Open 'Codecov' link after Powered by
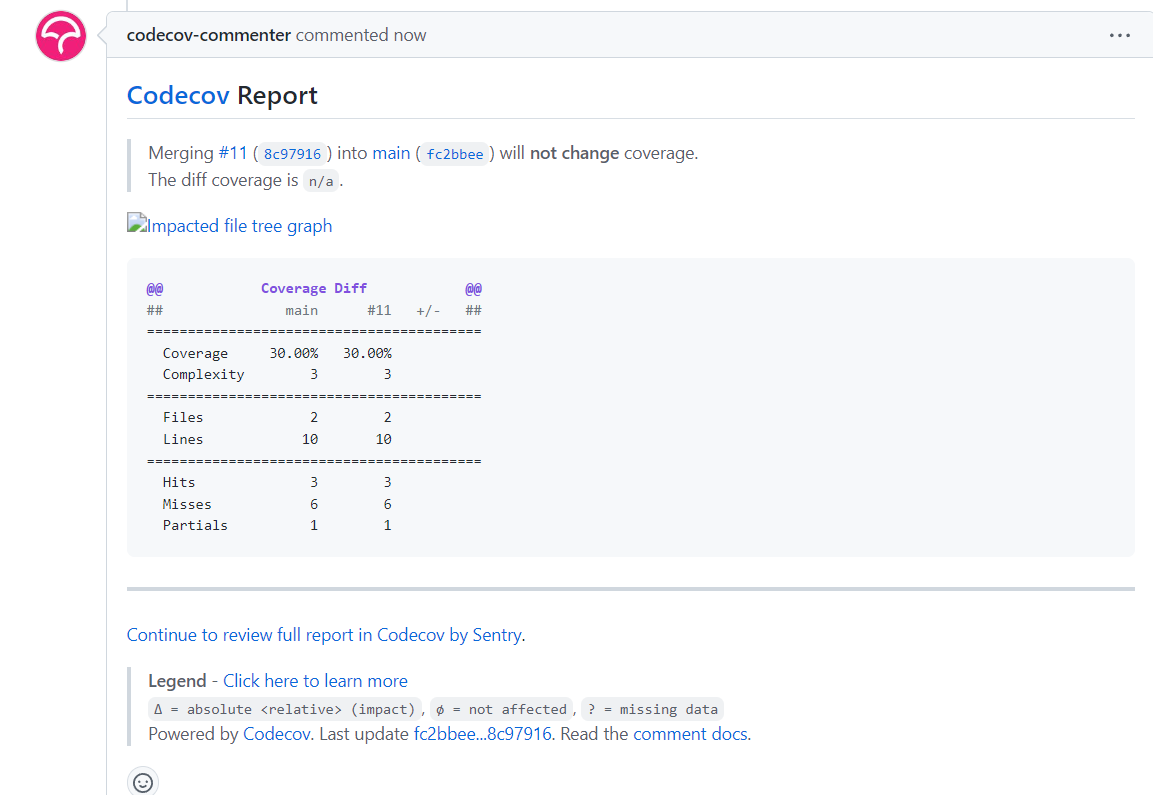The width and height of the screenshot is (1153, 795). [276, 734]
